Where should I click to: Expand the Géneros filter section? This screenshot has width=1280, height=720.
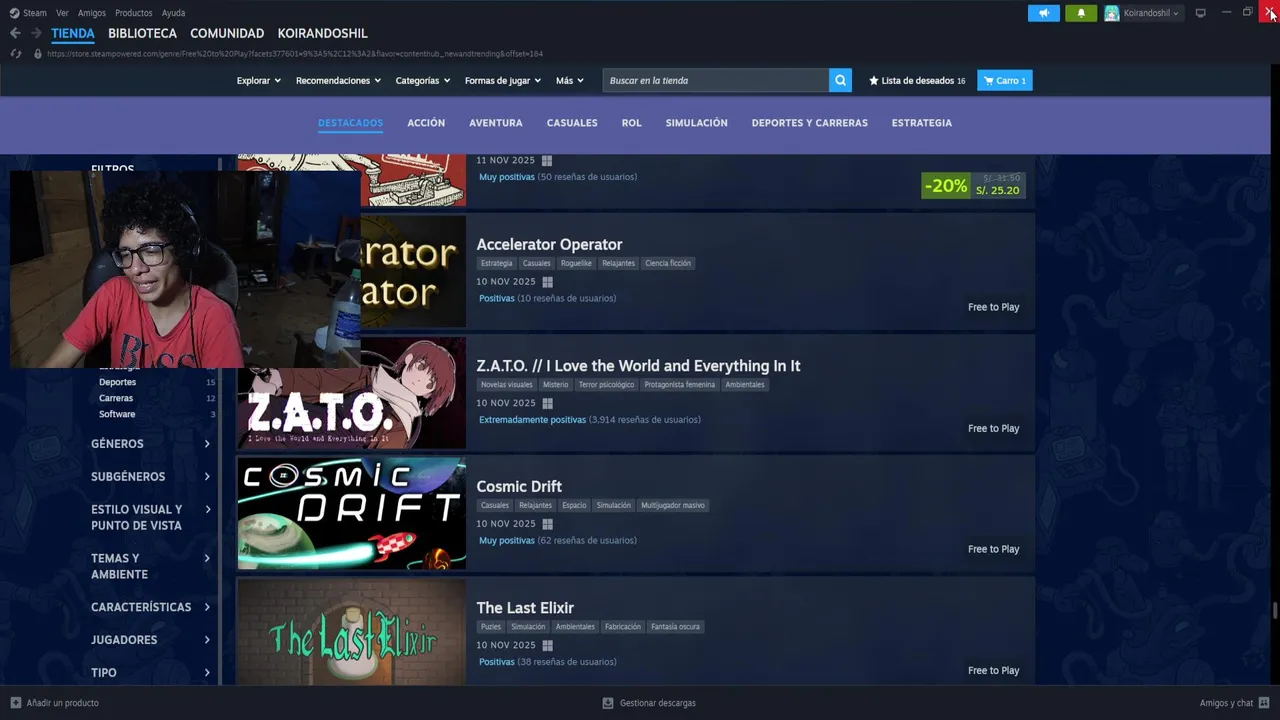[151, 444]
